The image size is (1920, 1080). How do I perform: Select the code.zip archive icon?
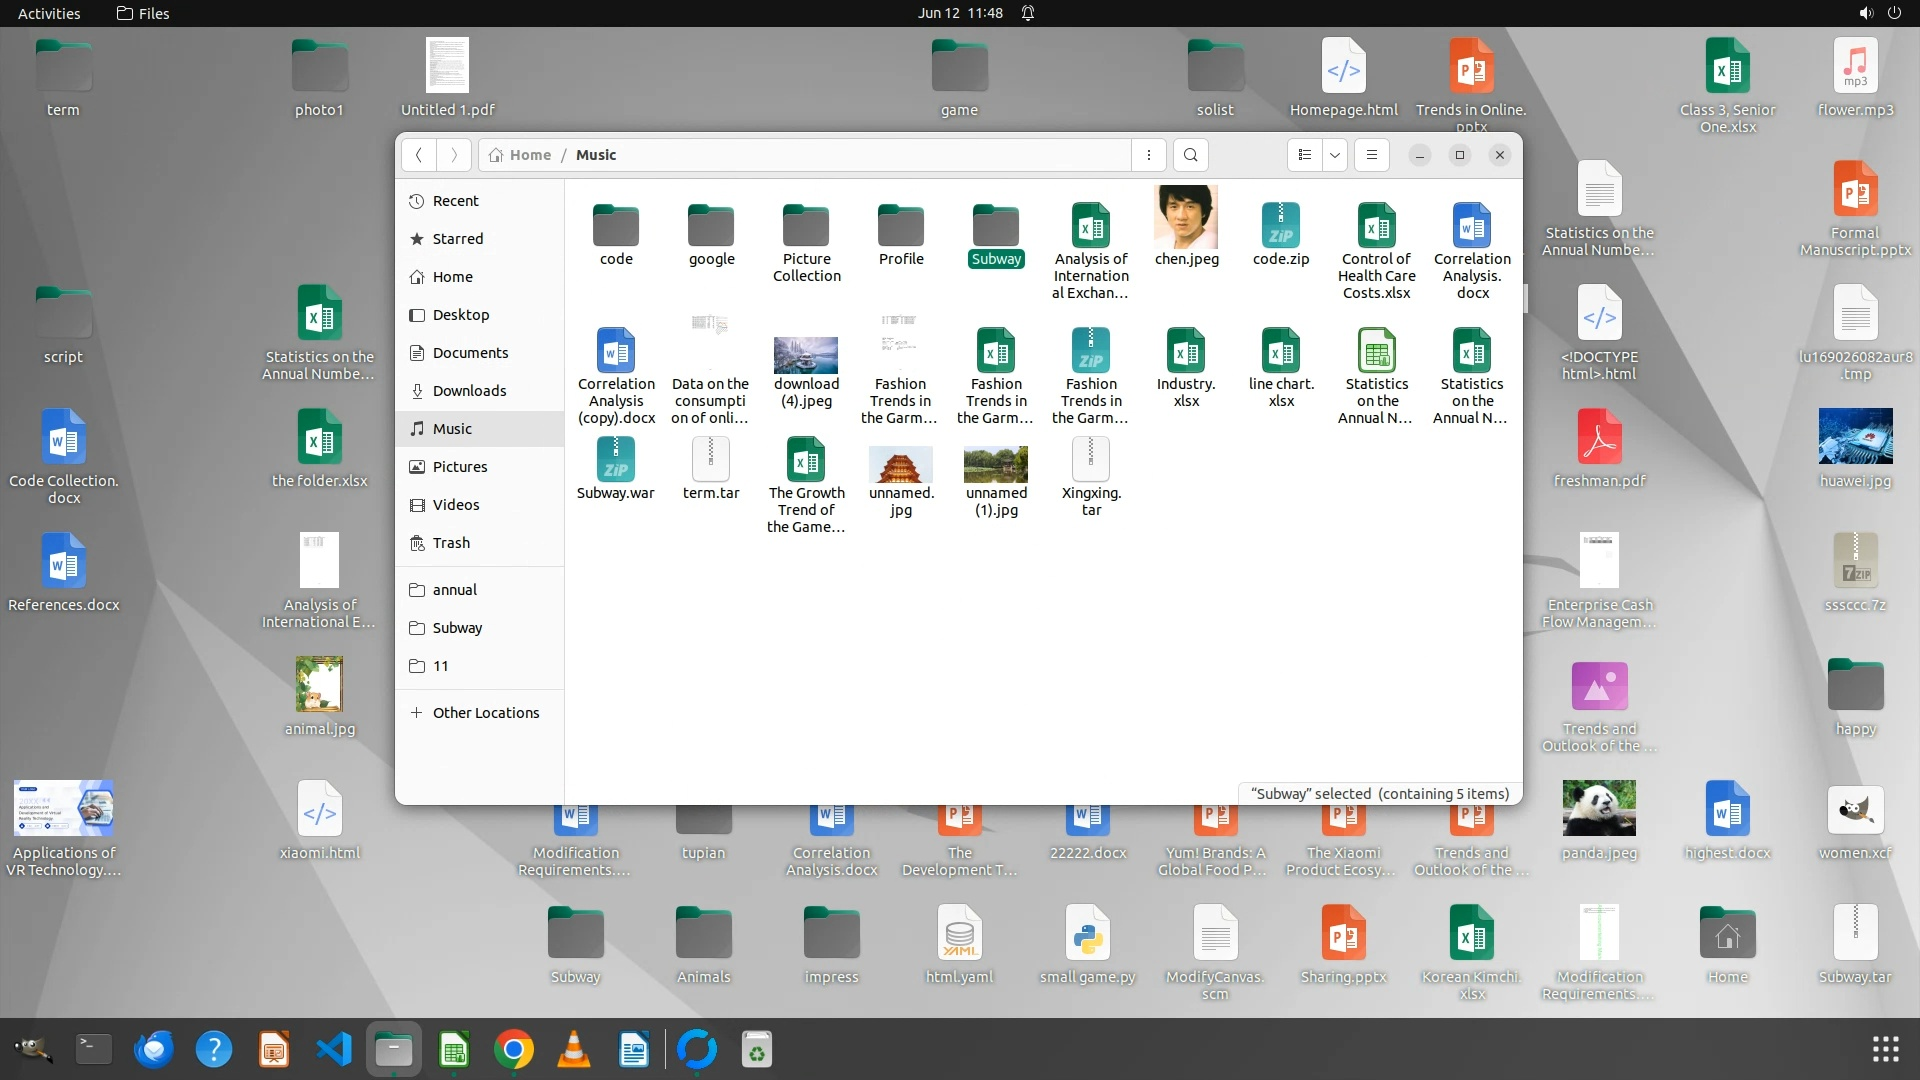click(1281, 226)
